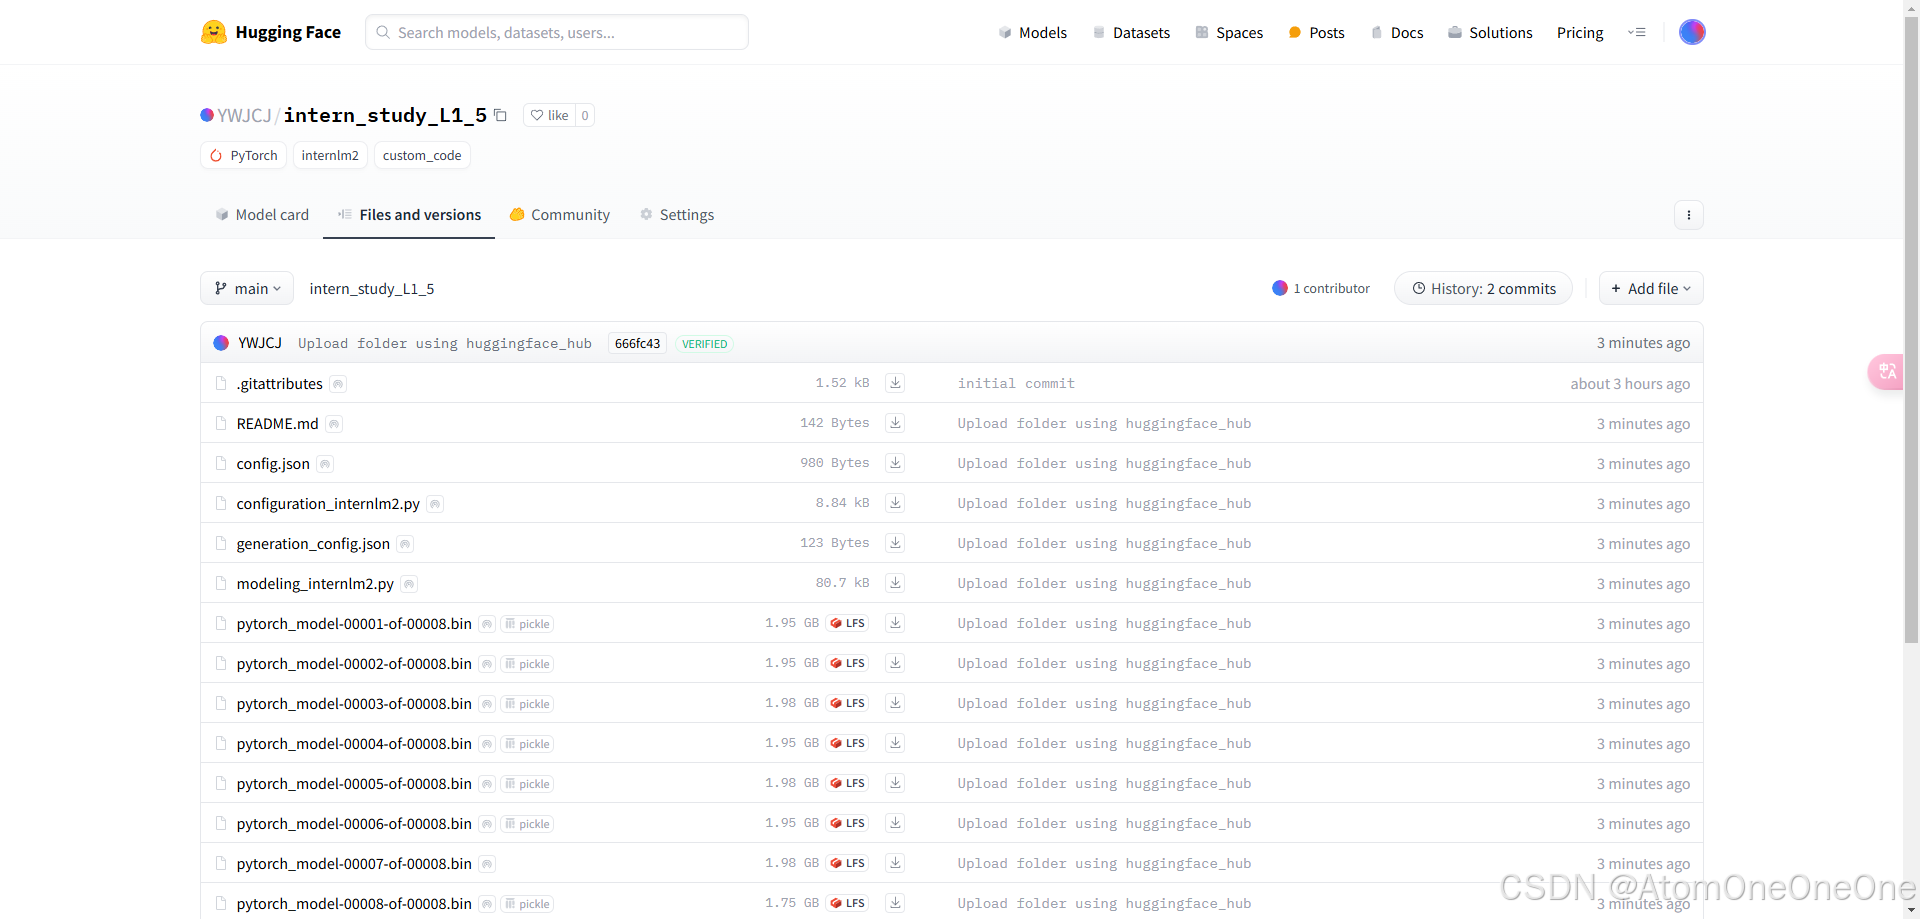
Task: Click safety scan icon next to config.json
Action: [x=325, y=464]
